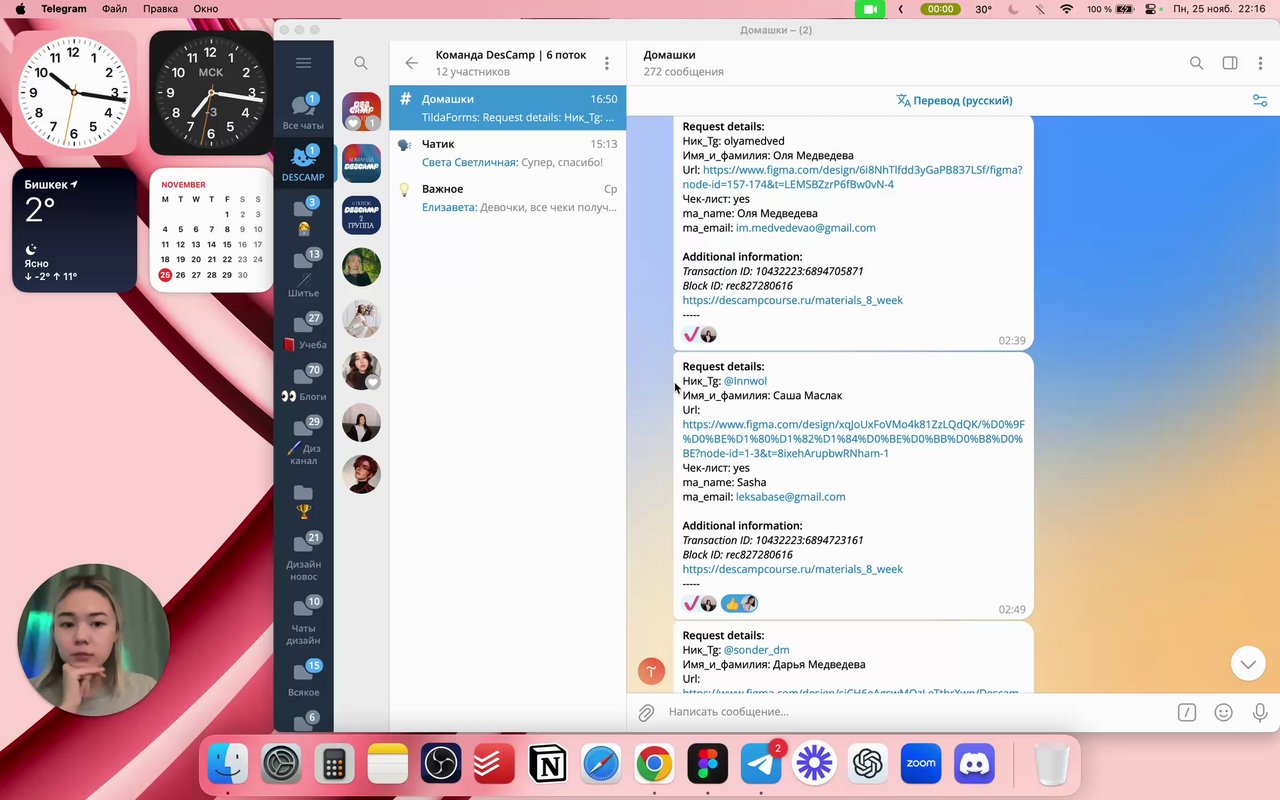This screenshot has width=1280, height=800.
Task: Jump to latest messages with down-arrow button
Action: (x=1248, y=663)
